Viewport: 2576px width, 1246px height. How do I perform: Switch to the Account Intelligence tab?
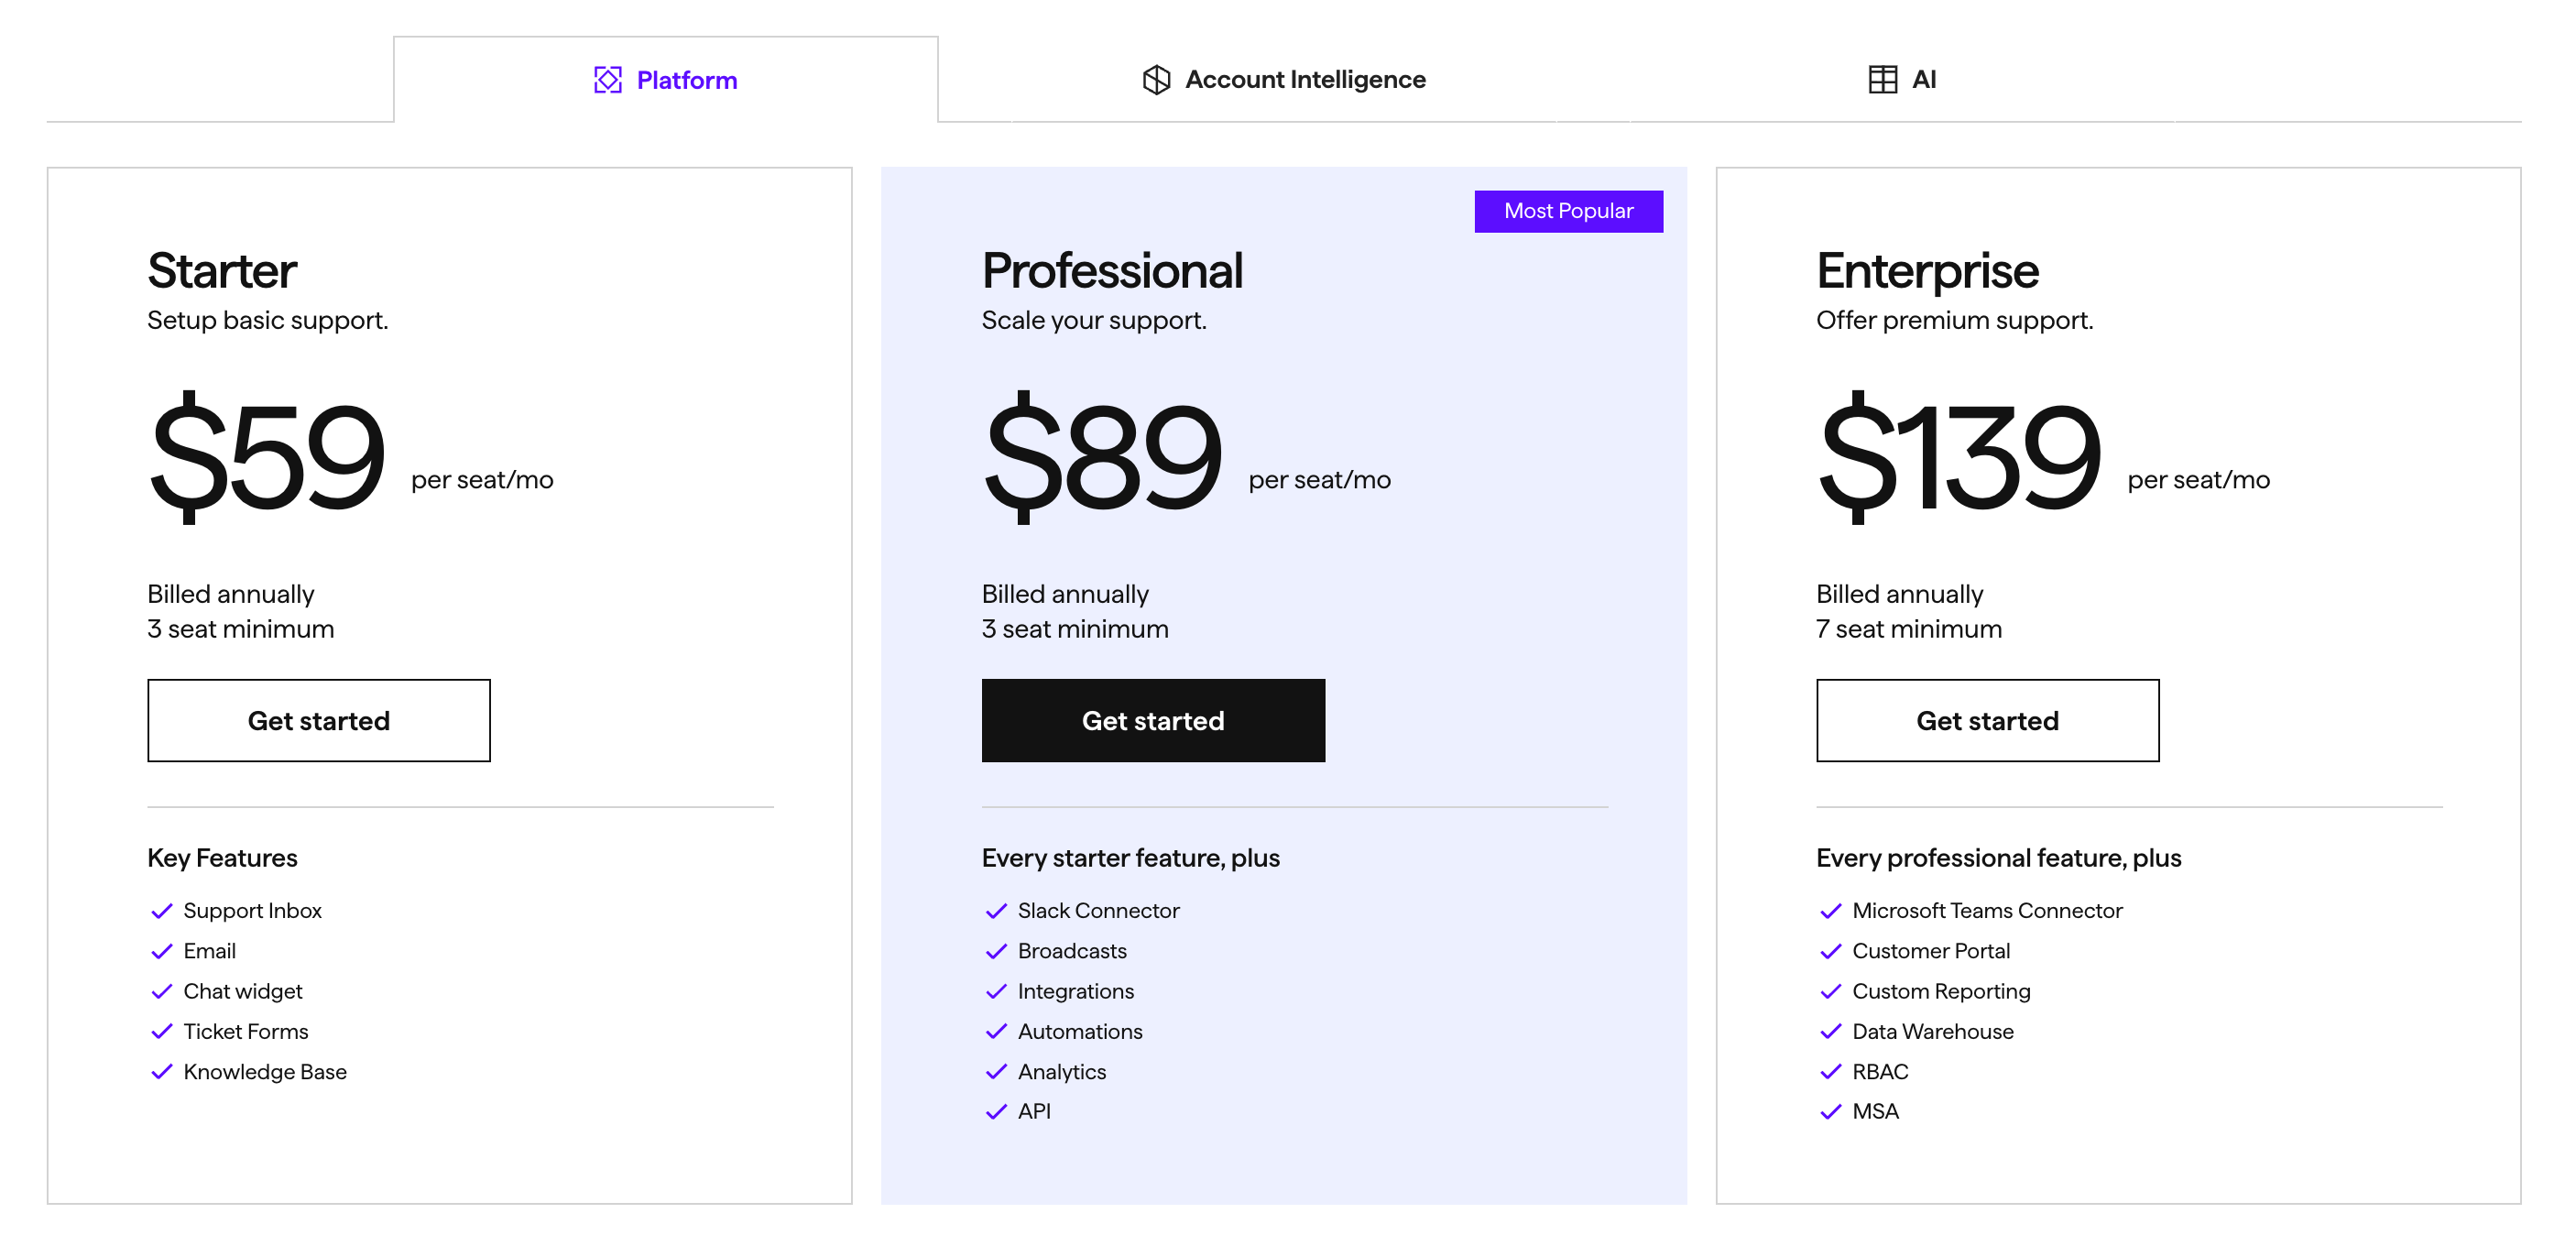tap(1285, 79)
